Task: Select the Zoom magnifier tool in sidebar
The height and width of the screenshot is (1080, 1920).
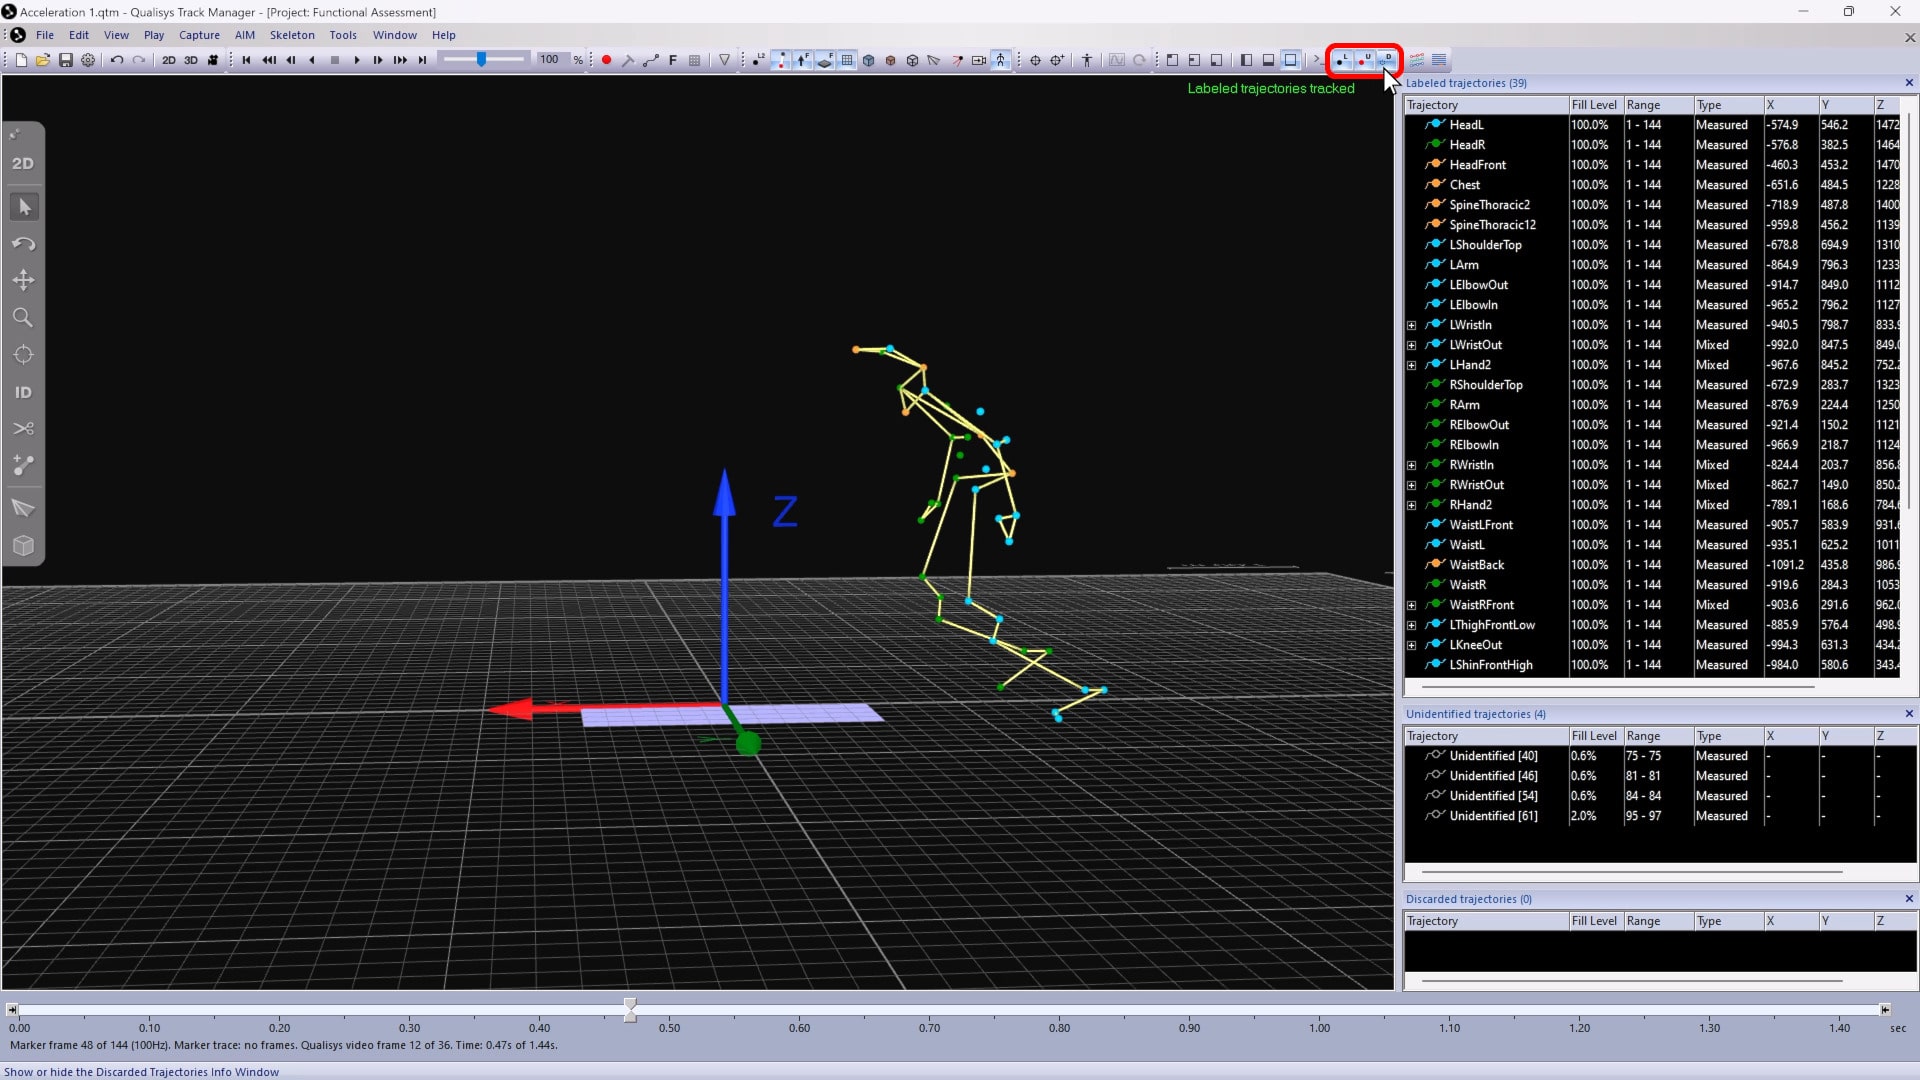Action: click(23, 318)
